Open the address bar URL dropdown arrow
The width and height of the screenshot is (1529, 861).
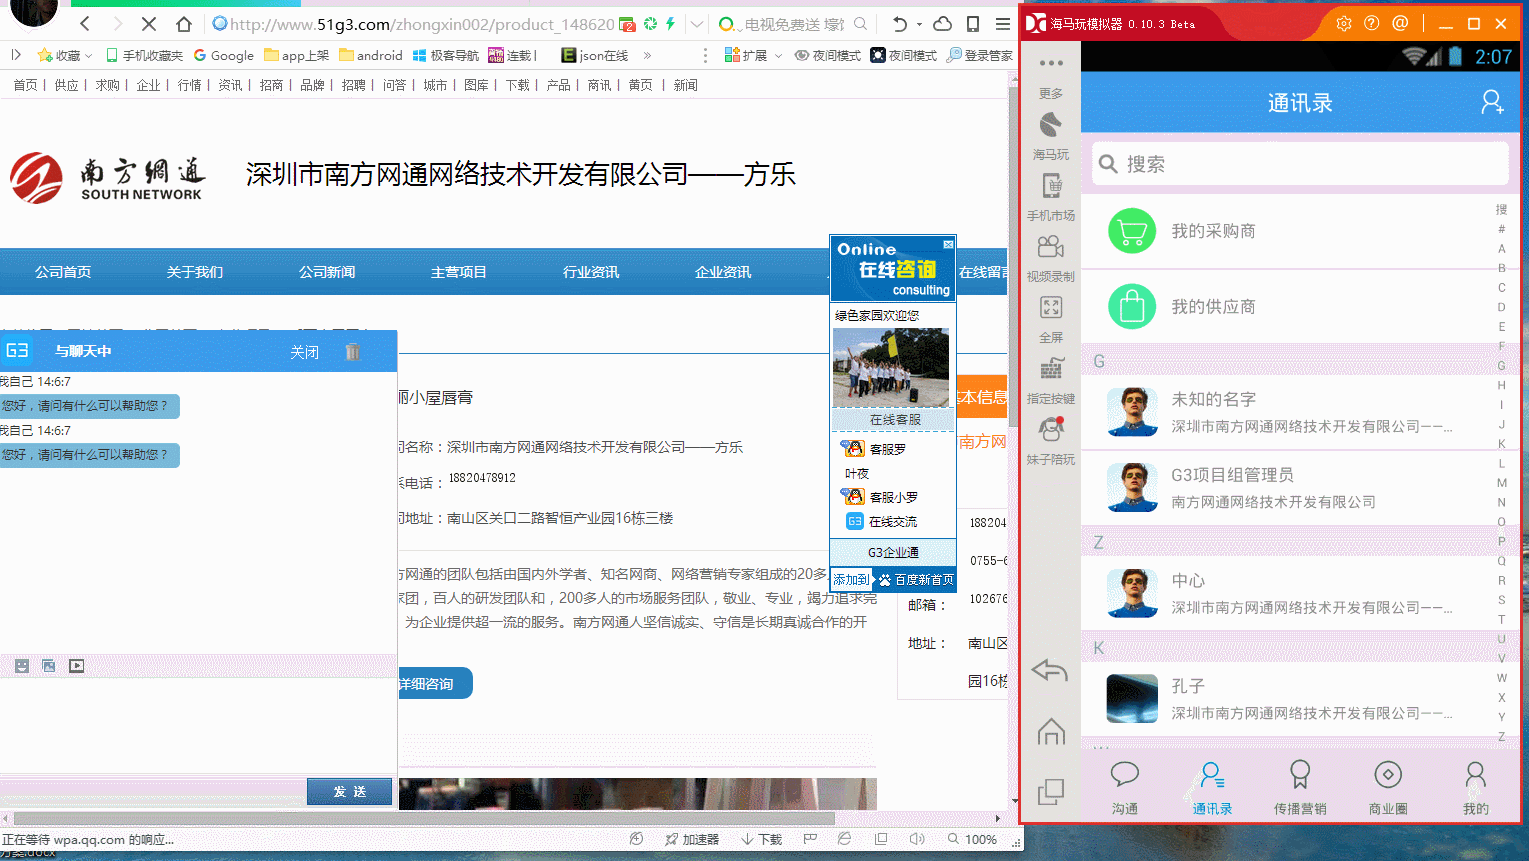click(x=697, y=23)
